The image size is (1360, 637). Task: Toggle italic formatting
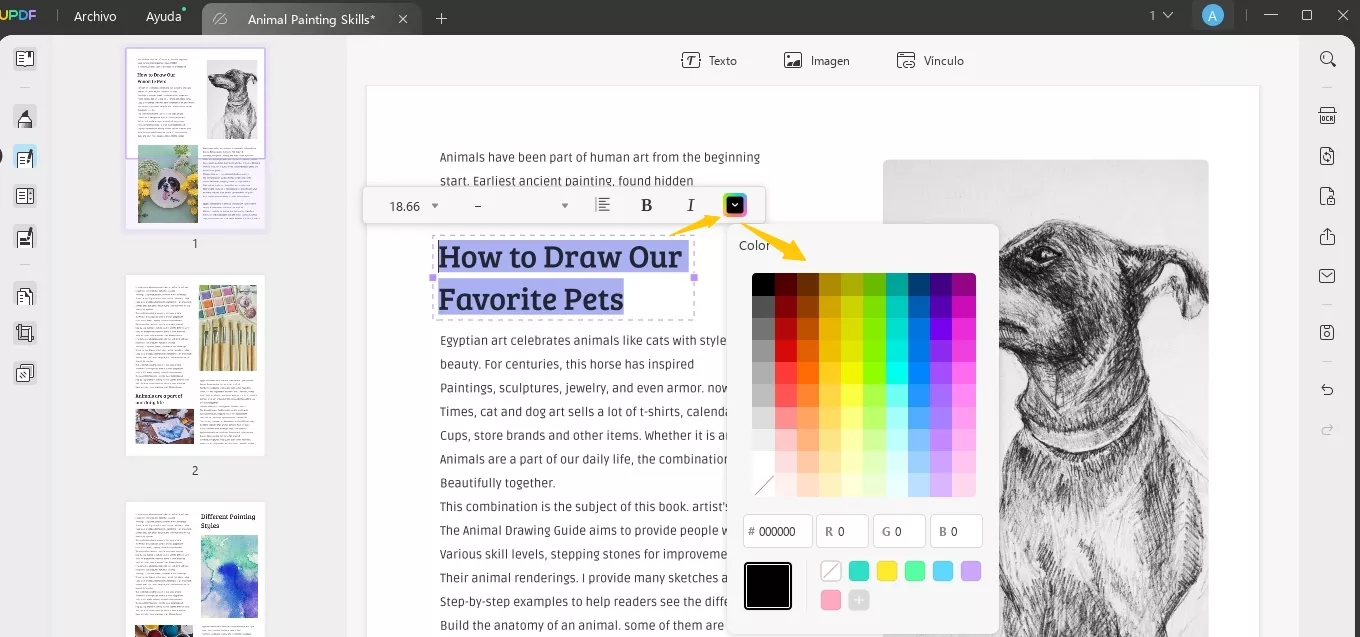[690, 205]
